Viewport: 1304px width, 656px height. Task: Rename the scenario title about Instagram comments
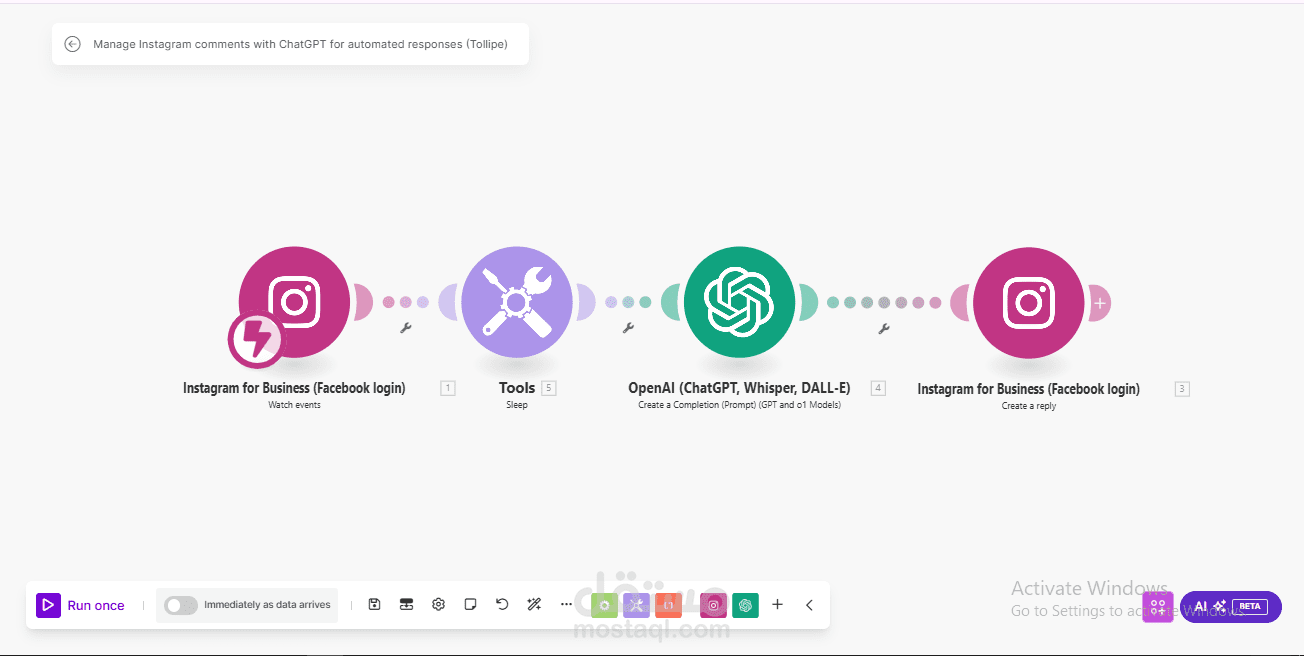point(300,44)
